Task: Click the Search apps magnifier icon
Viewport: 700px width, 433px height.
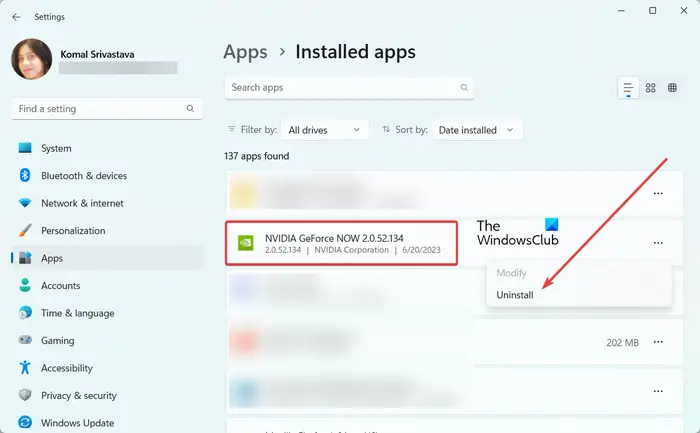Action: pyautogui.click(x=464, y=87)
